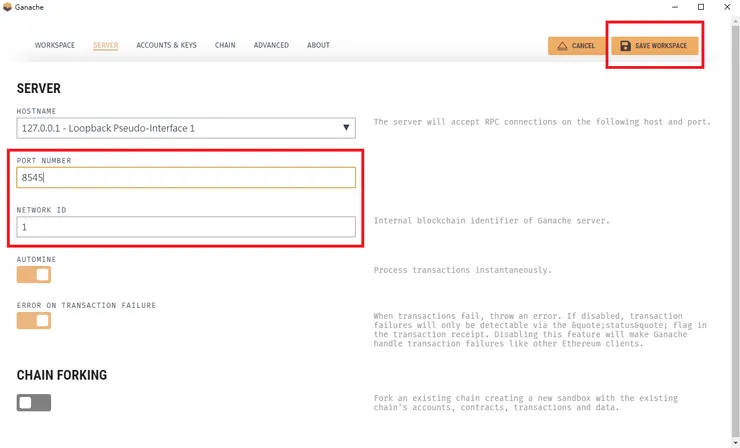Click the SERVER section heading
The width and height of the screenshot is (740, 448).
point(39,88)
